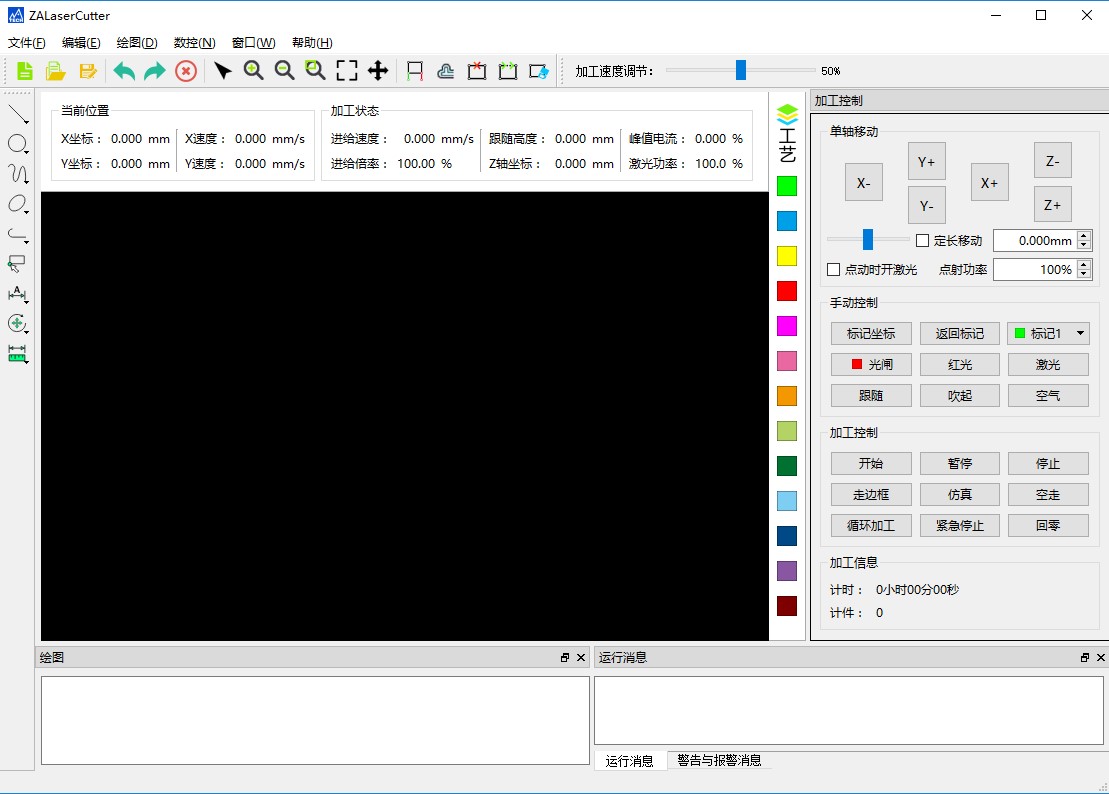Viewport: 1109px width, 794px height.
Task: Click the 紧急停止 emergency stop button
Action: pyautogui.click(x=959, y=526)
